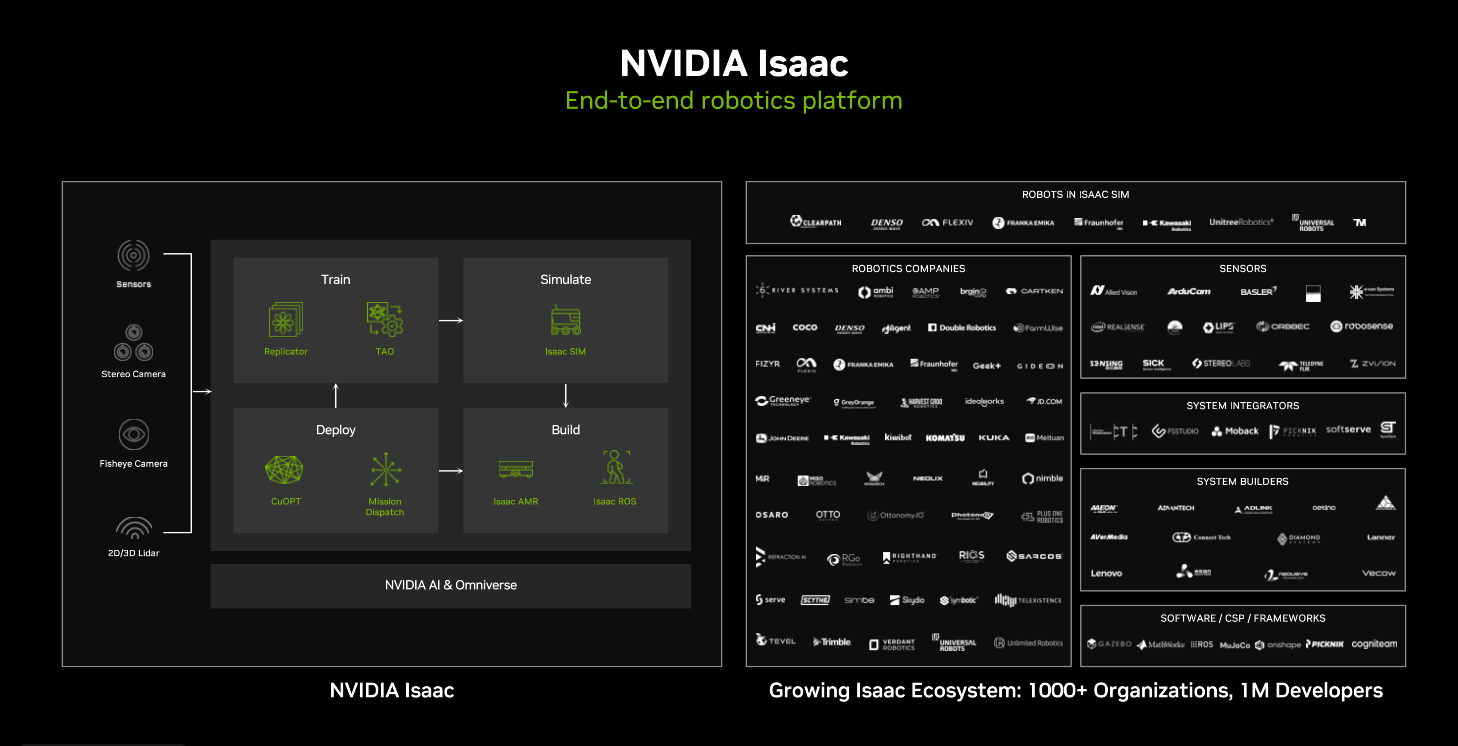Click the Stereolabs logo

tap(1220, 364)
